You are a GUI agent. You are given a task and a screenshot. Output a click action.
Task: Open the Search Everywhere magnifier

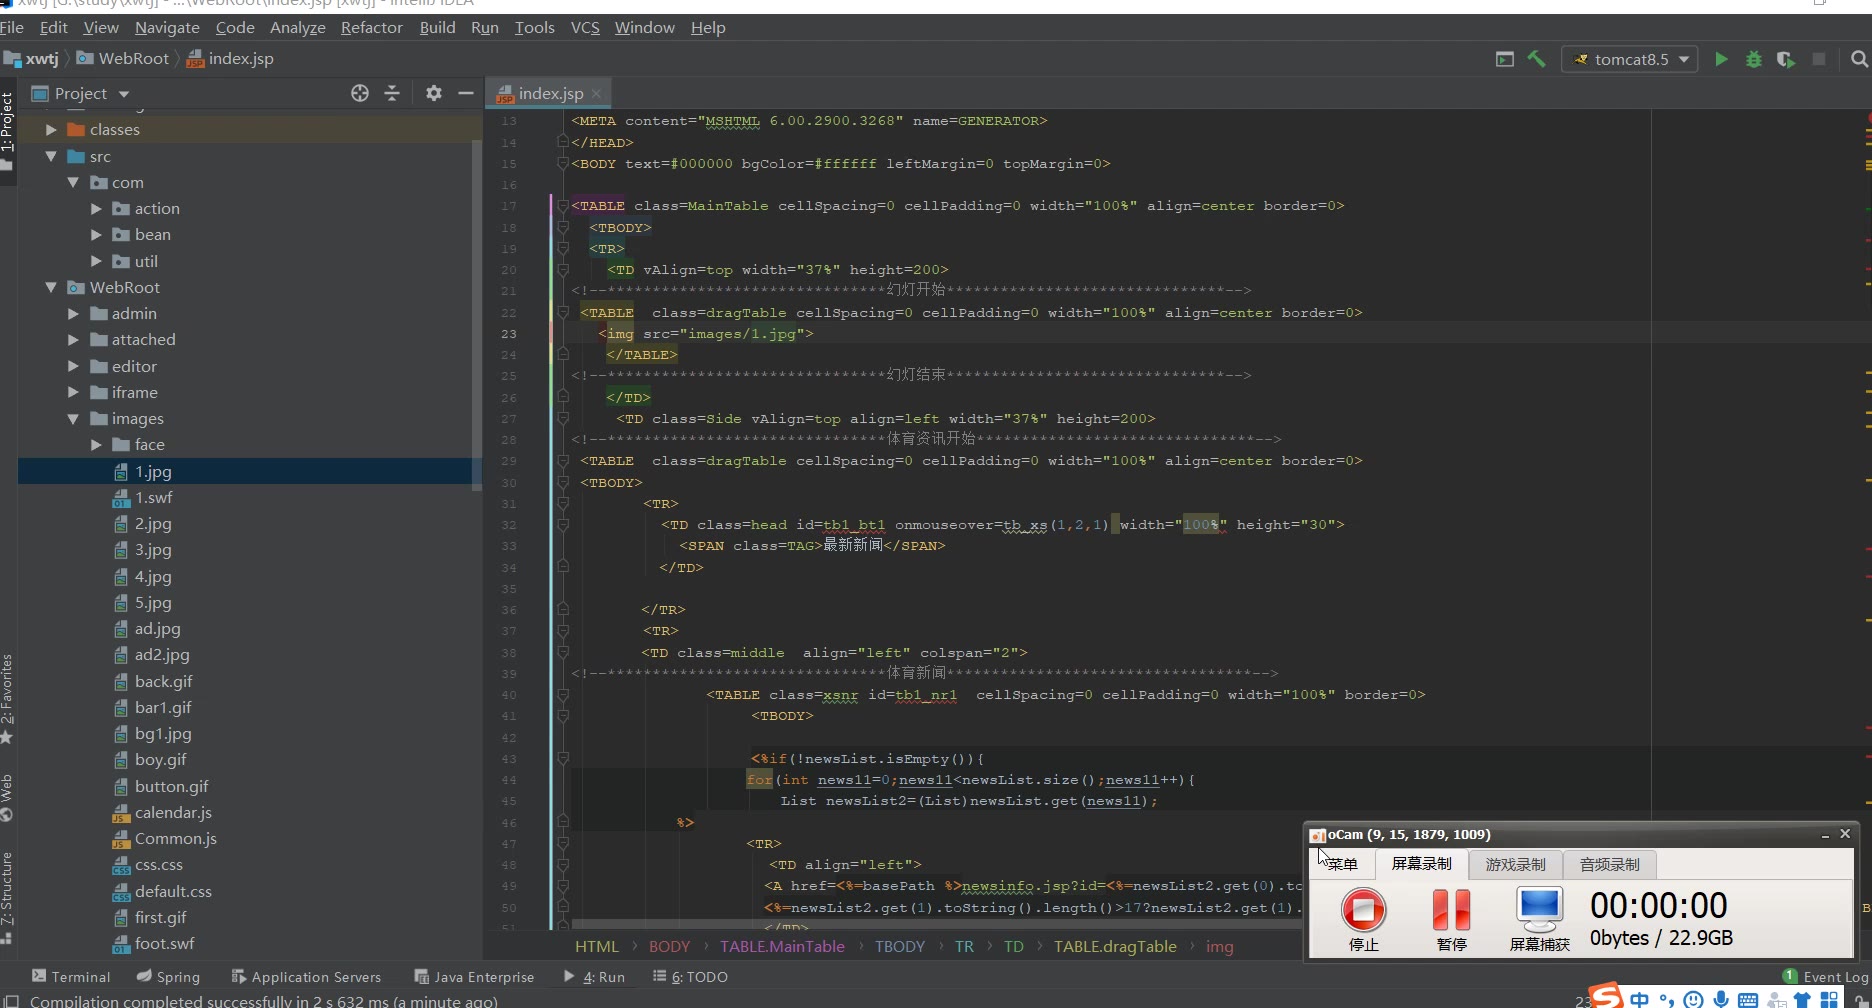tap(1859, 59)
